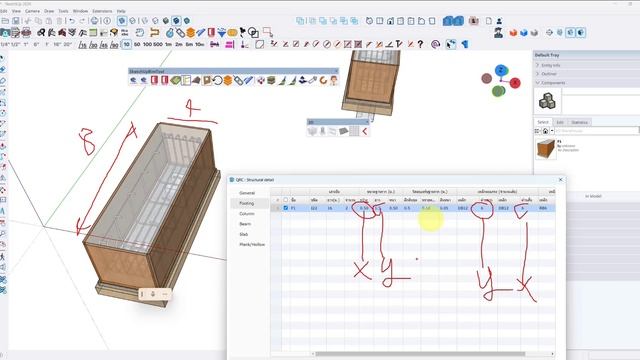Click the graduate instructor icon
The height and width of the screenshot is (360, 640).
coord(498,32)
